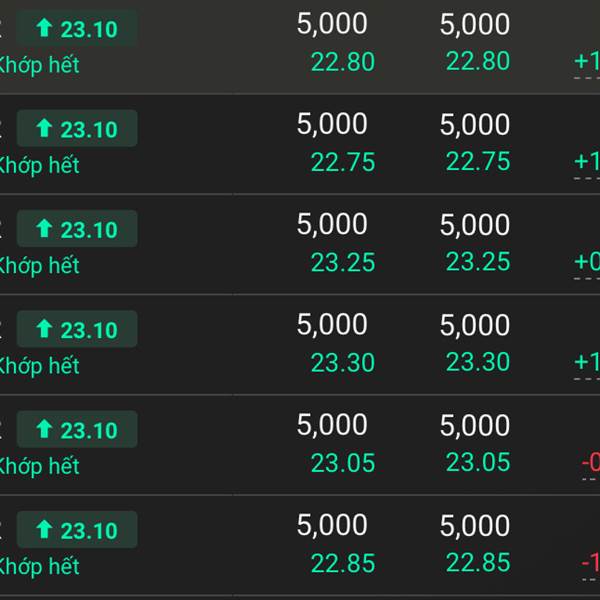
Task: Tap the 23.10 price badge in the 23.25 row
Action: pos(78,229)
